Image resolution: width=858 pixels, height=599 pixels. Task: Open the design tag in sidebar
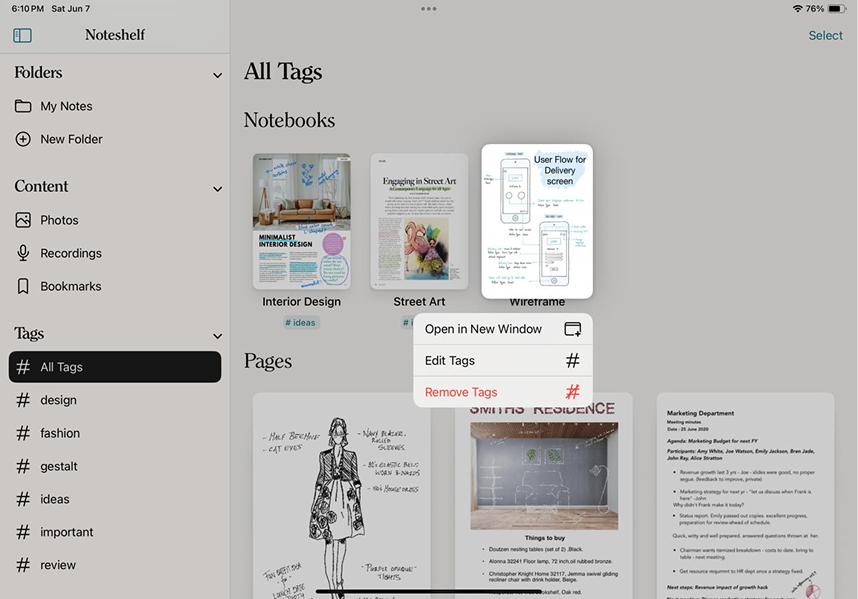(x=58, y=400)
